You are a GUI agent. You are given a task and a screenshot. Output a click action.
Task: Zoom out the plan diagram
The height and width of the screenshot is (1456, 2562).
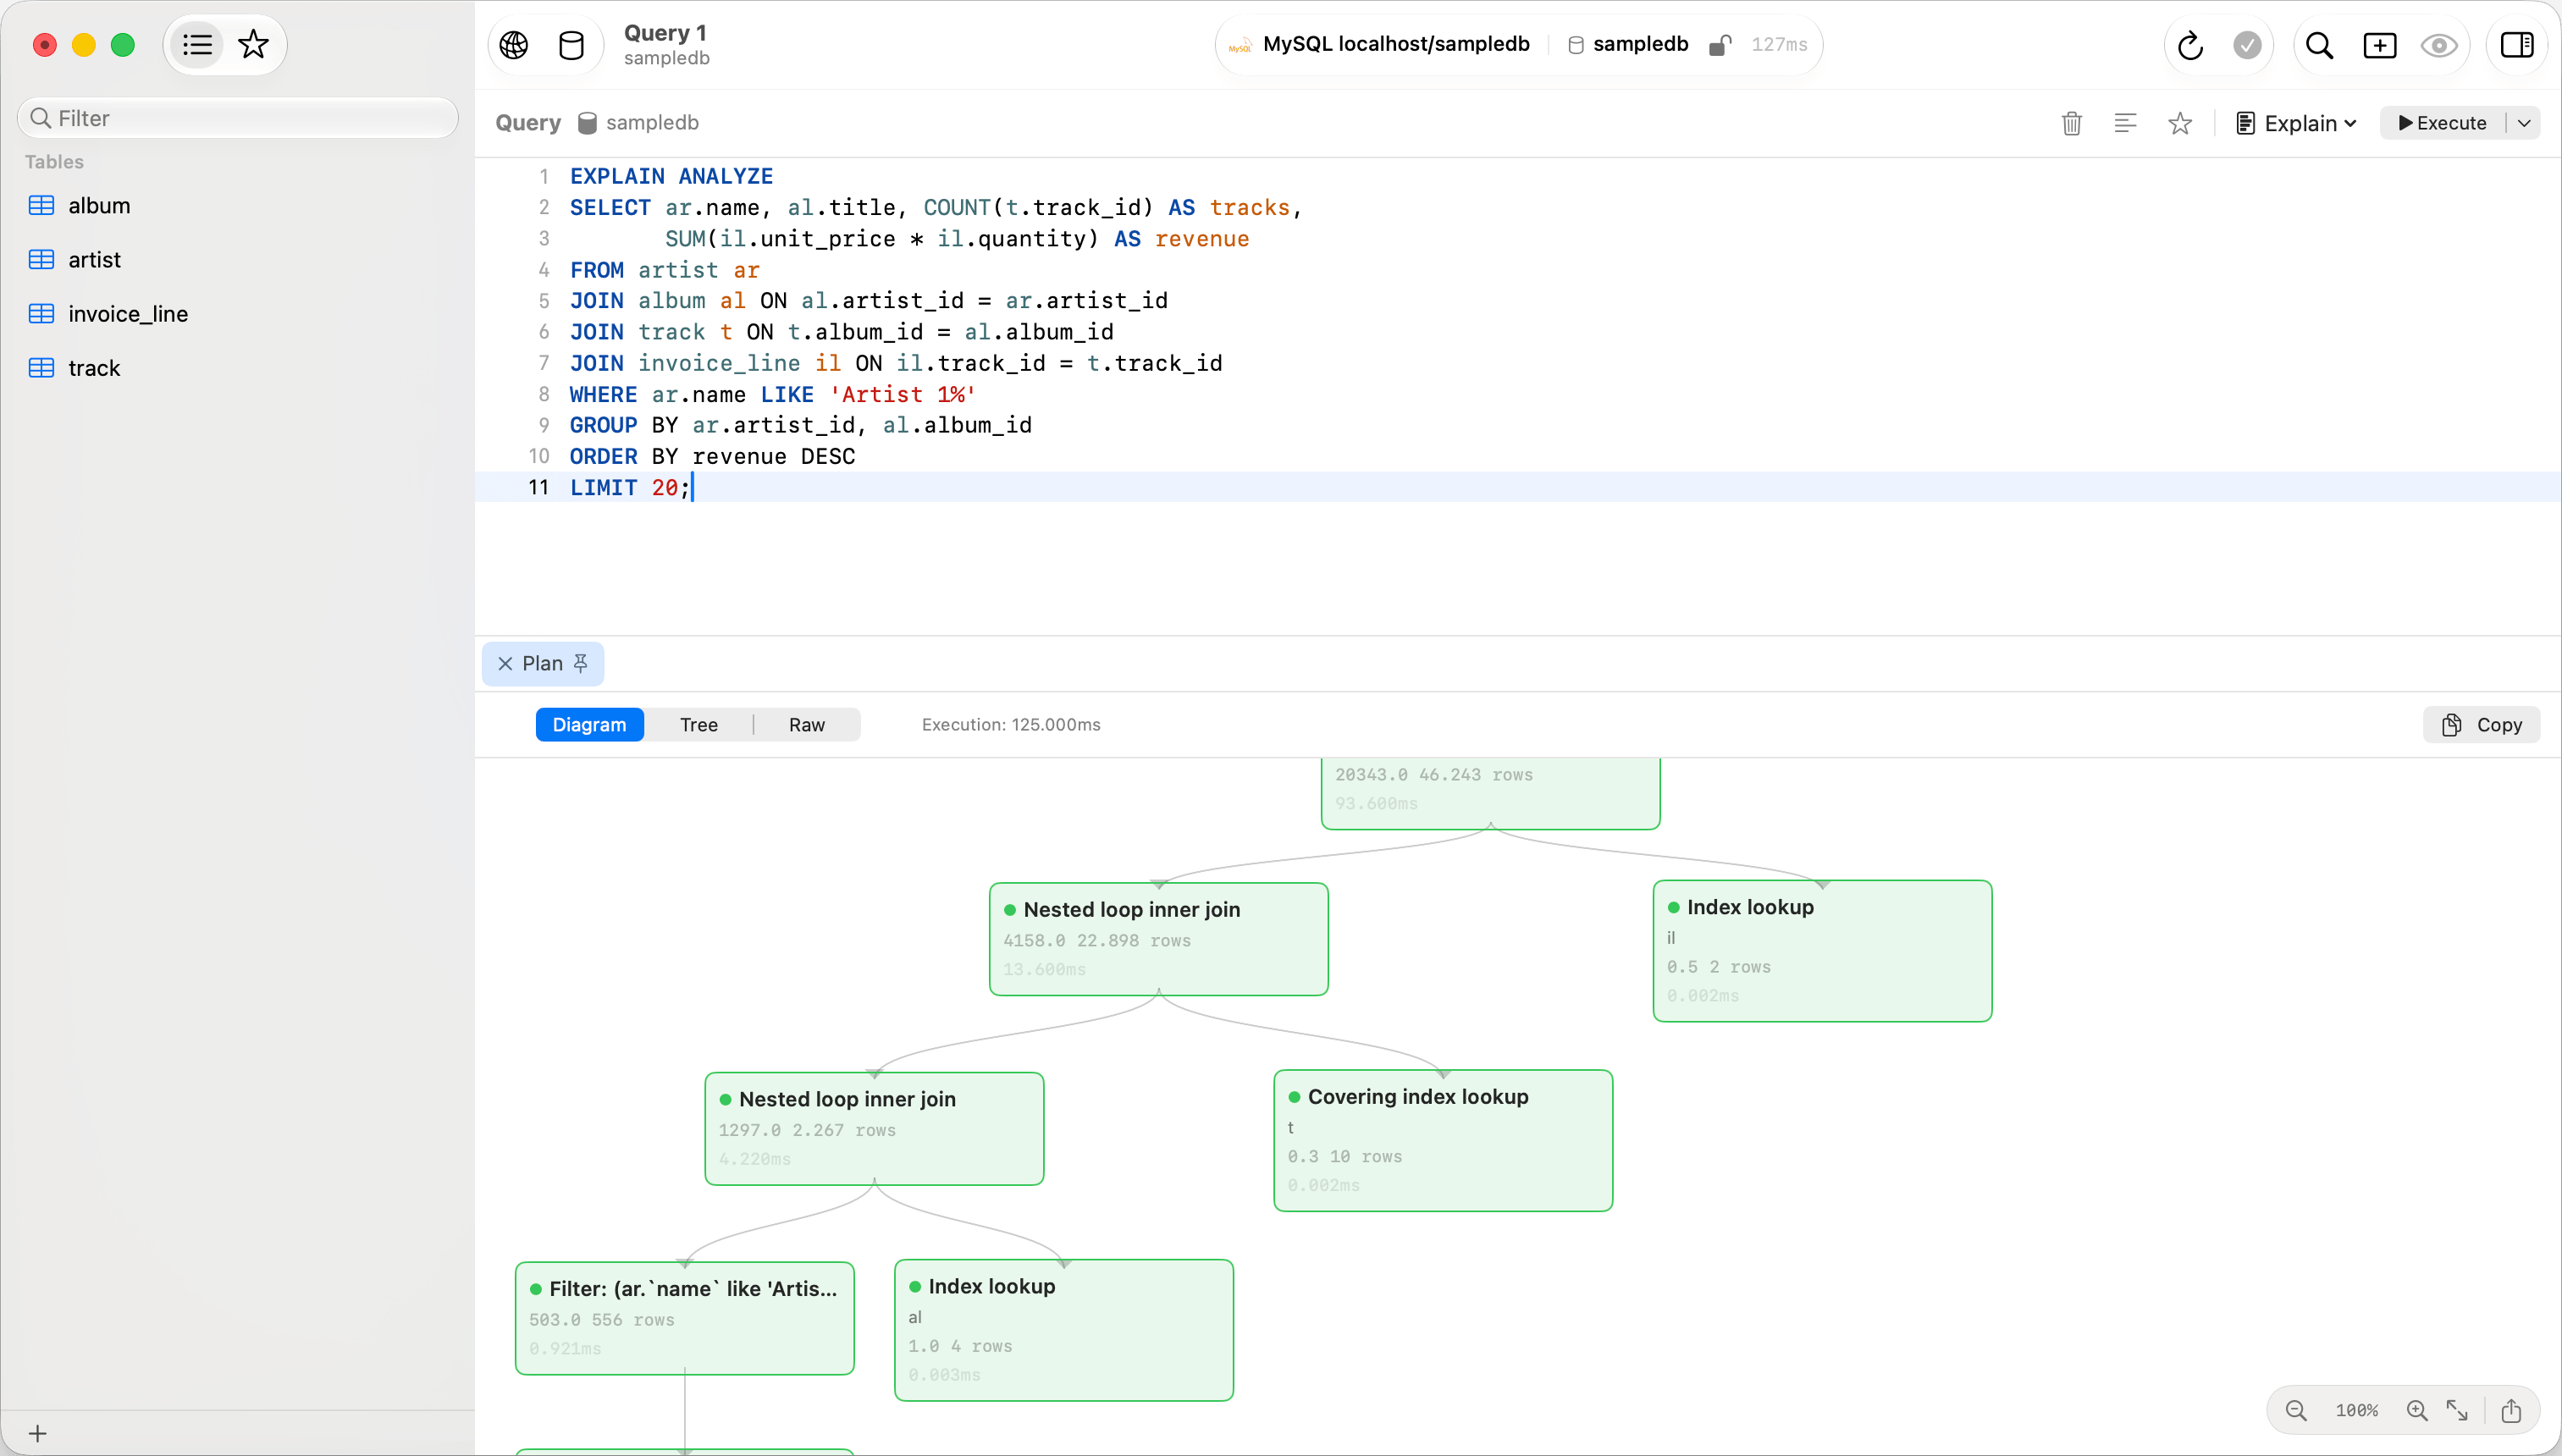coord(2296,1410)
